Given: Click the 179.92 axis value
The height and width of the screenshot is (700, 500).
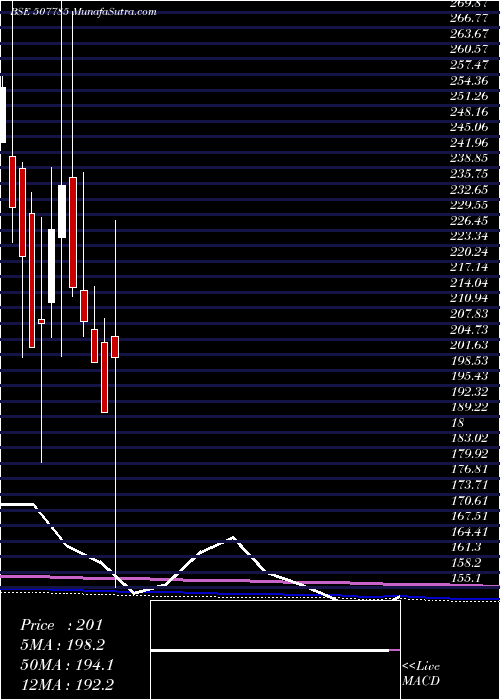Looking at the screenshot, I should click(x=470, y=454).
